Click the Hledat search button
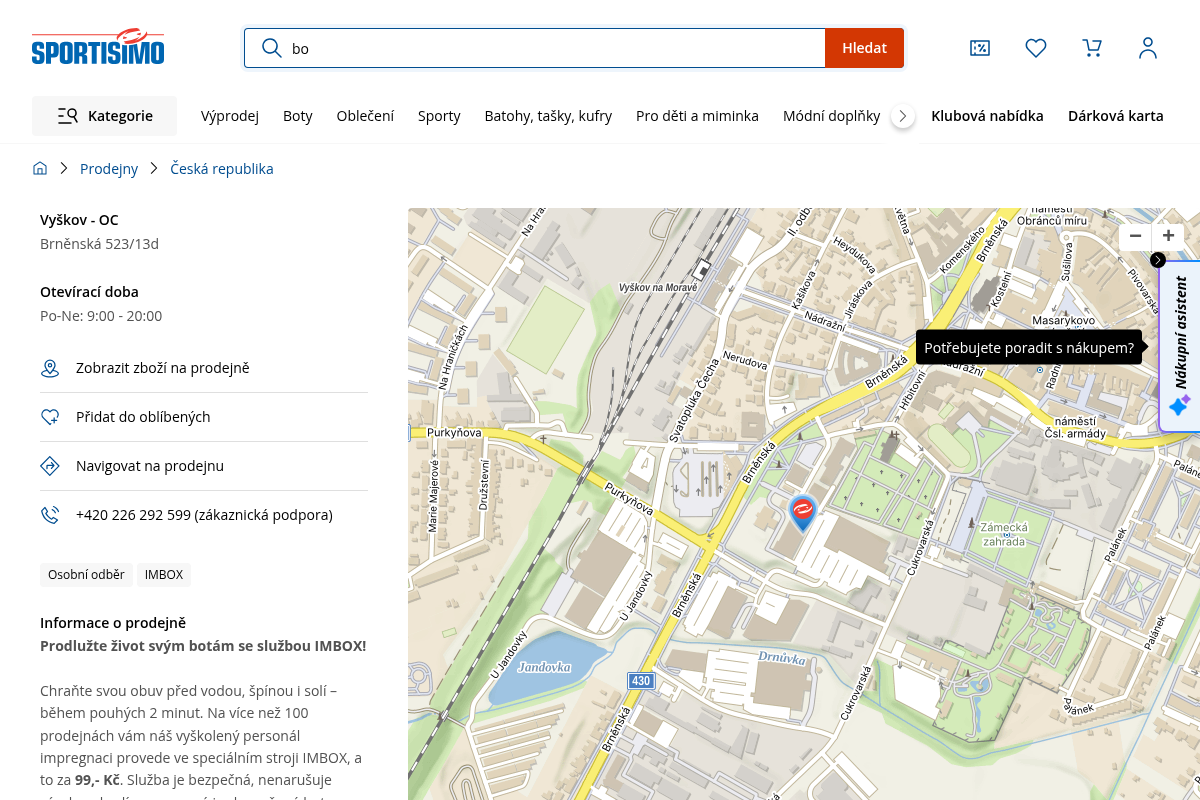This screenshot has height=800, width=1200. click(x=864, y=48)
